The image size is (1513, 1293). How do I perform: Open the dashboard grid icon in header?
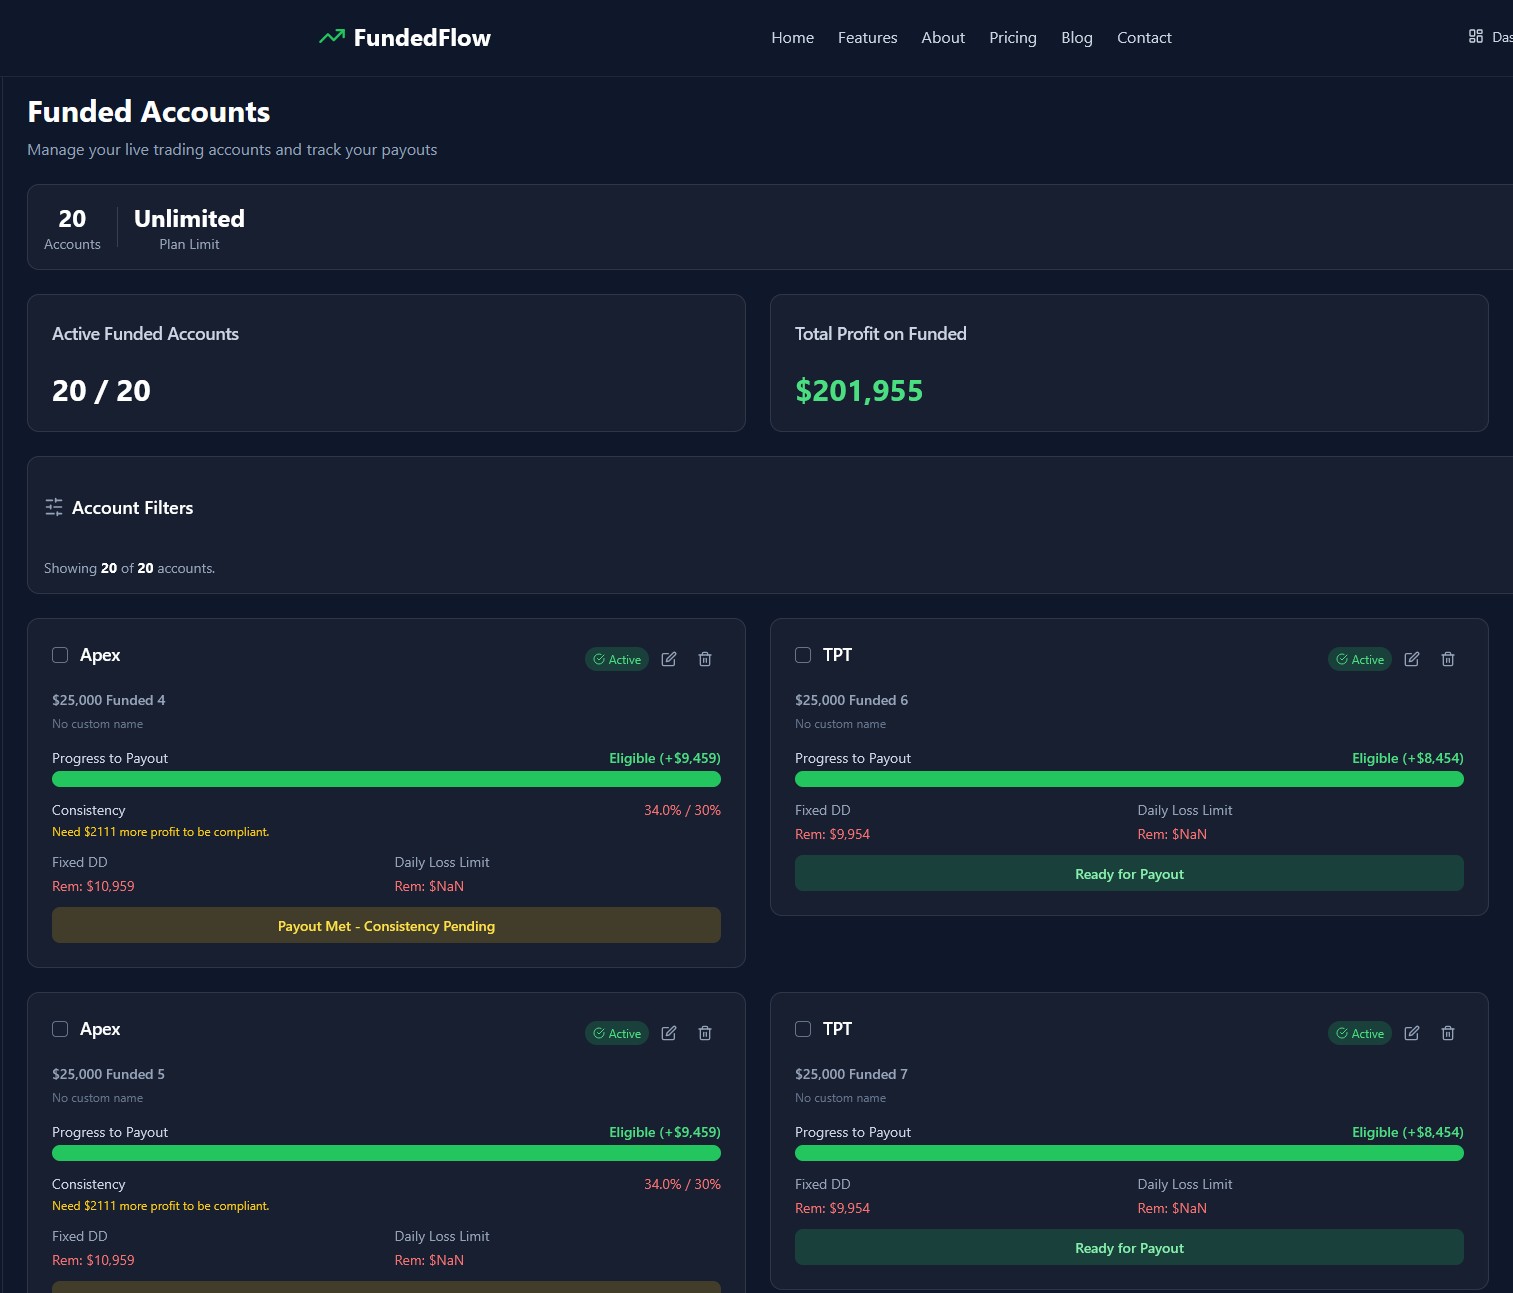point(1475,36)
